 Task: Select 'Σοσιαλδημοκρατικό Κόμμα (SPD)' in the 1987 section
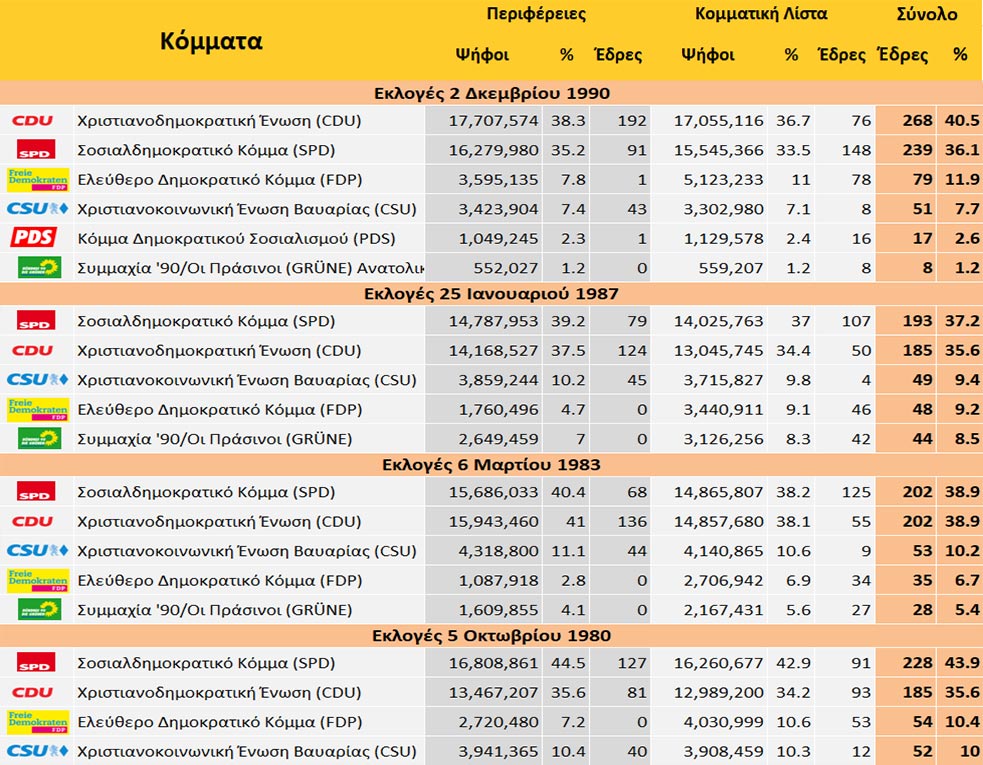(206, 321)
